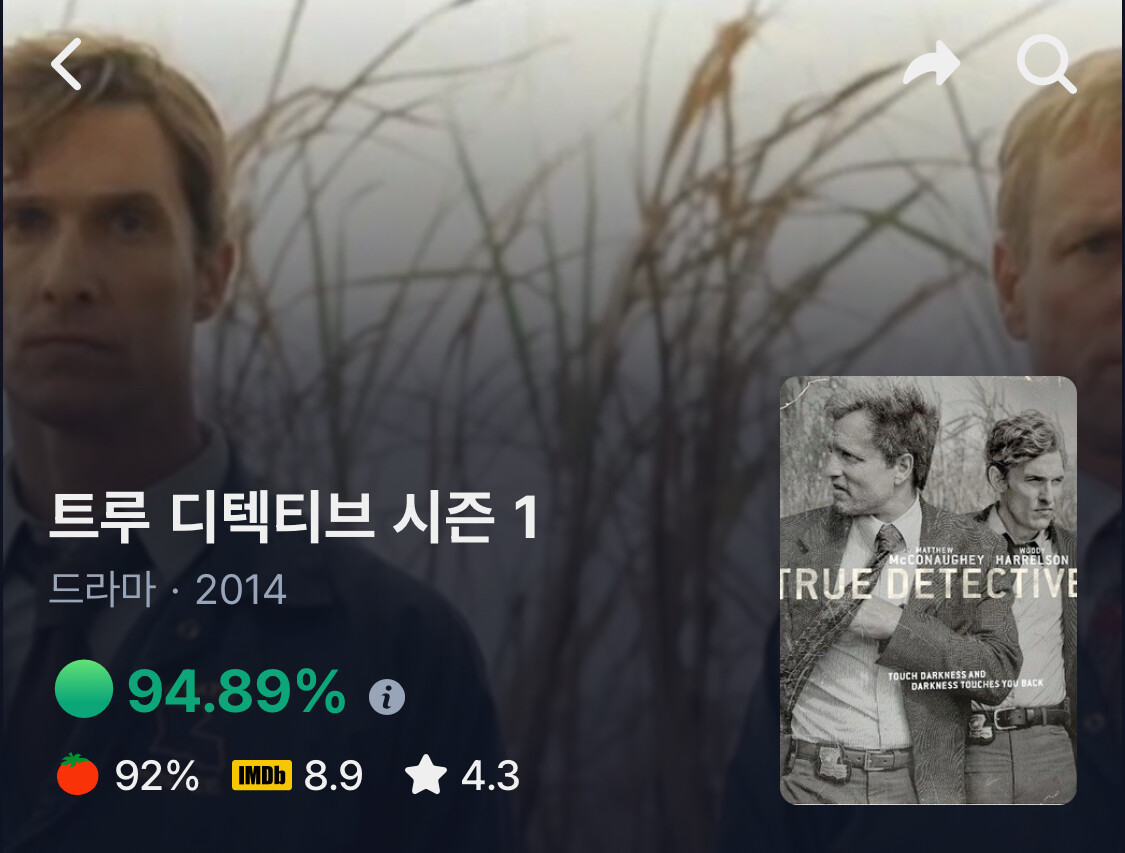
Task: Click the 2014 release year
Action: point(241,590)
